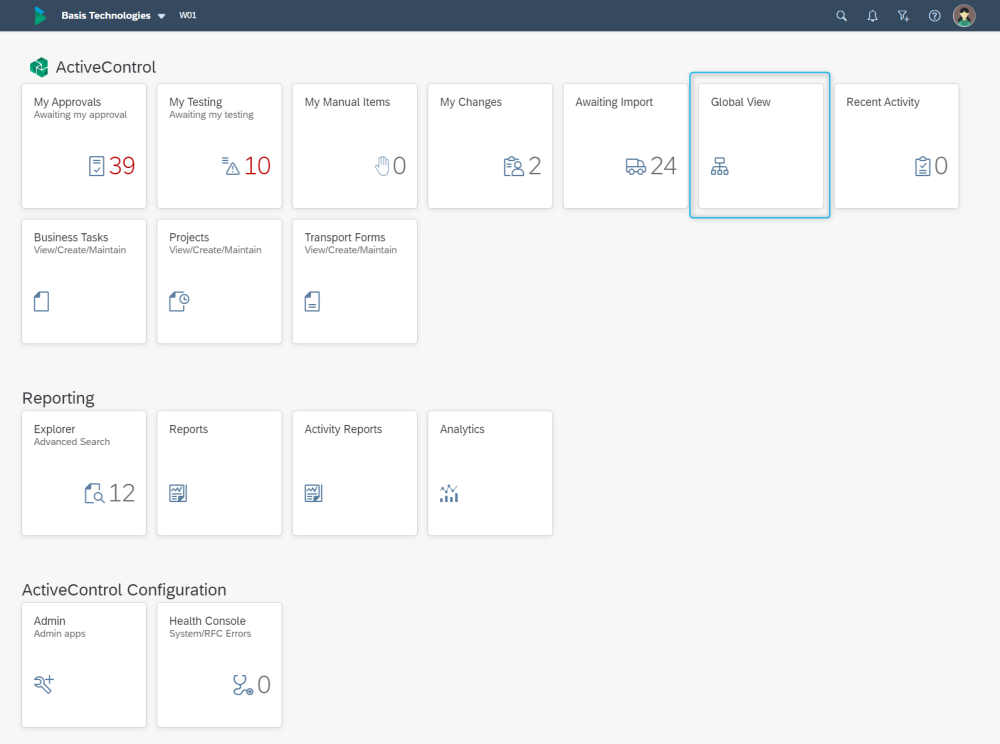Viewport: 1000px width, 744px height.
Task: Open the Analytics tile title
Action: [x=462, y=429]
